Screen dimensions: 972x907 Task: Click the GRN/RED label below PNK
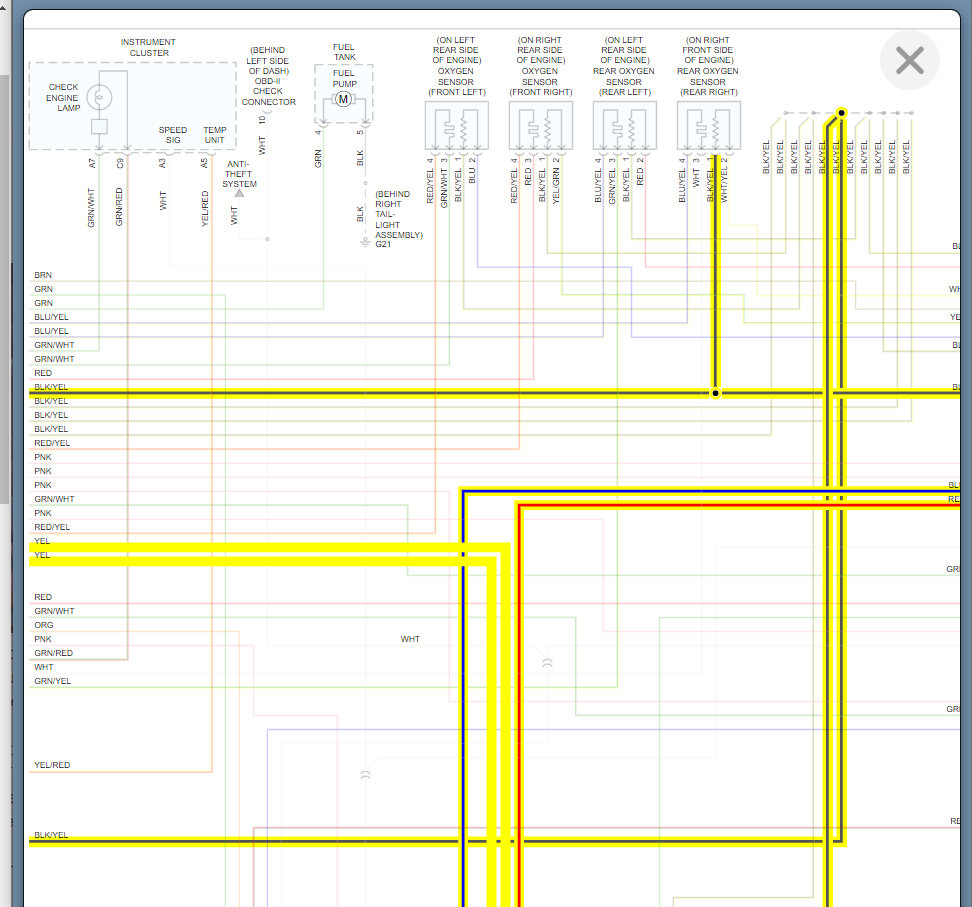coord(53,653)
